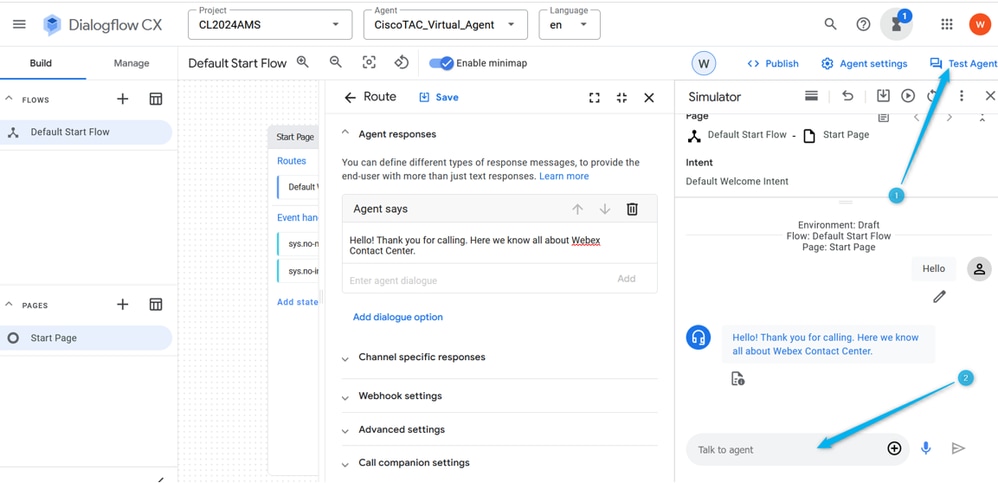Screen dimensions: 998x483
Task: Click the W collaborator avatar in toolbar
Action: point(703,63)
